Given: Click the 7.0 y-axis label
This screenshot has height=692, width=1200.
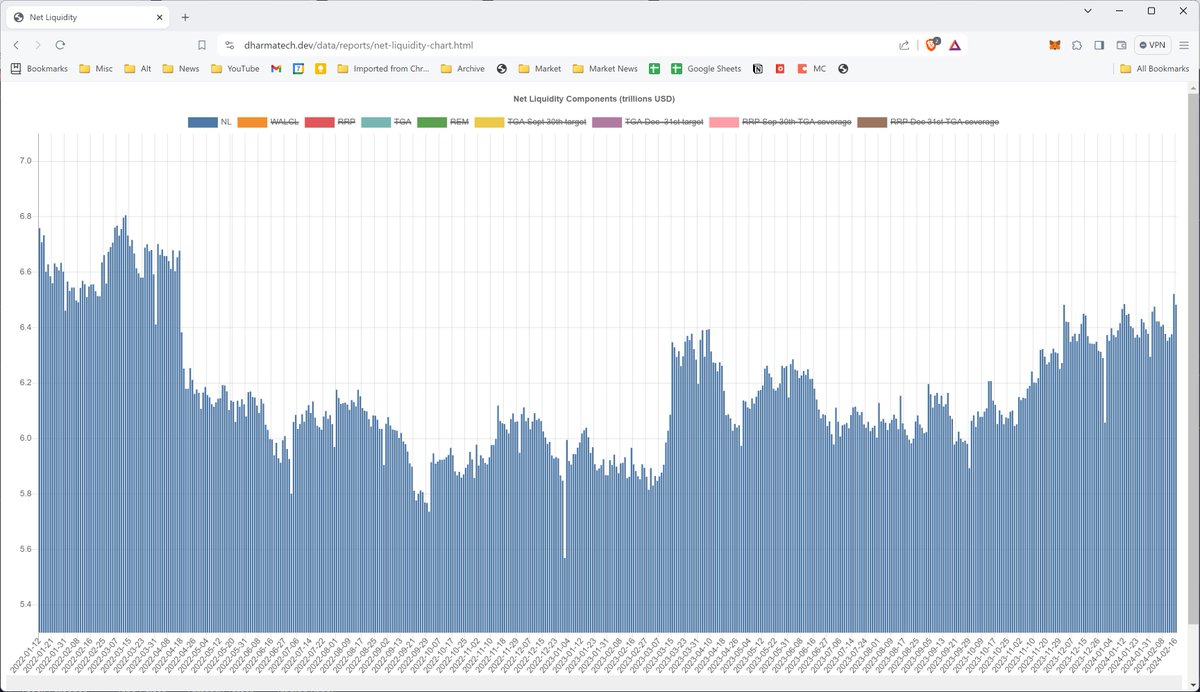Looking at the screenshot, I should pyautogui.click(x=26, y=161).
